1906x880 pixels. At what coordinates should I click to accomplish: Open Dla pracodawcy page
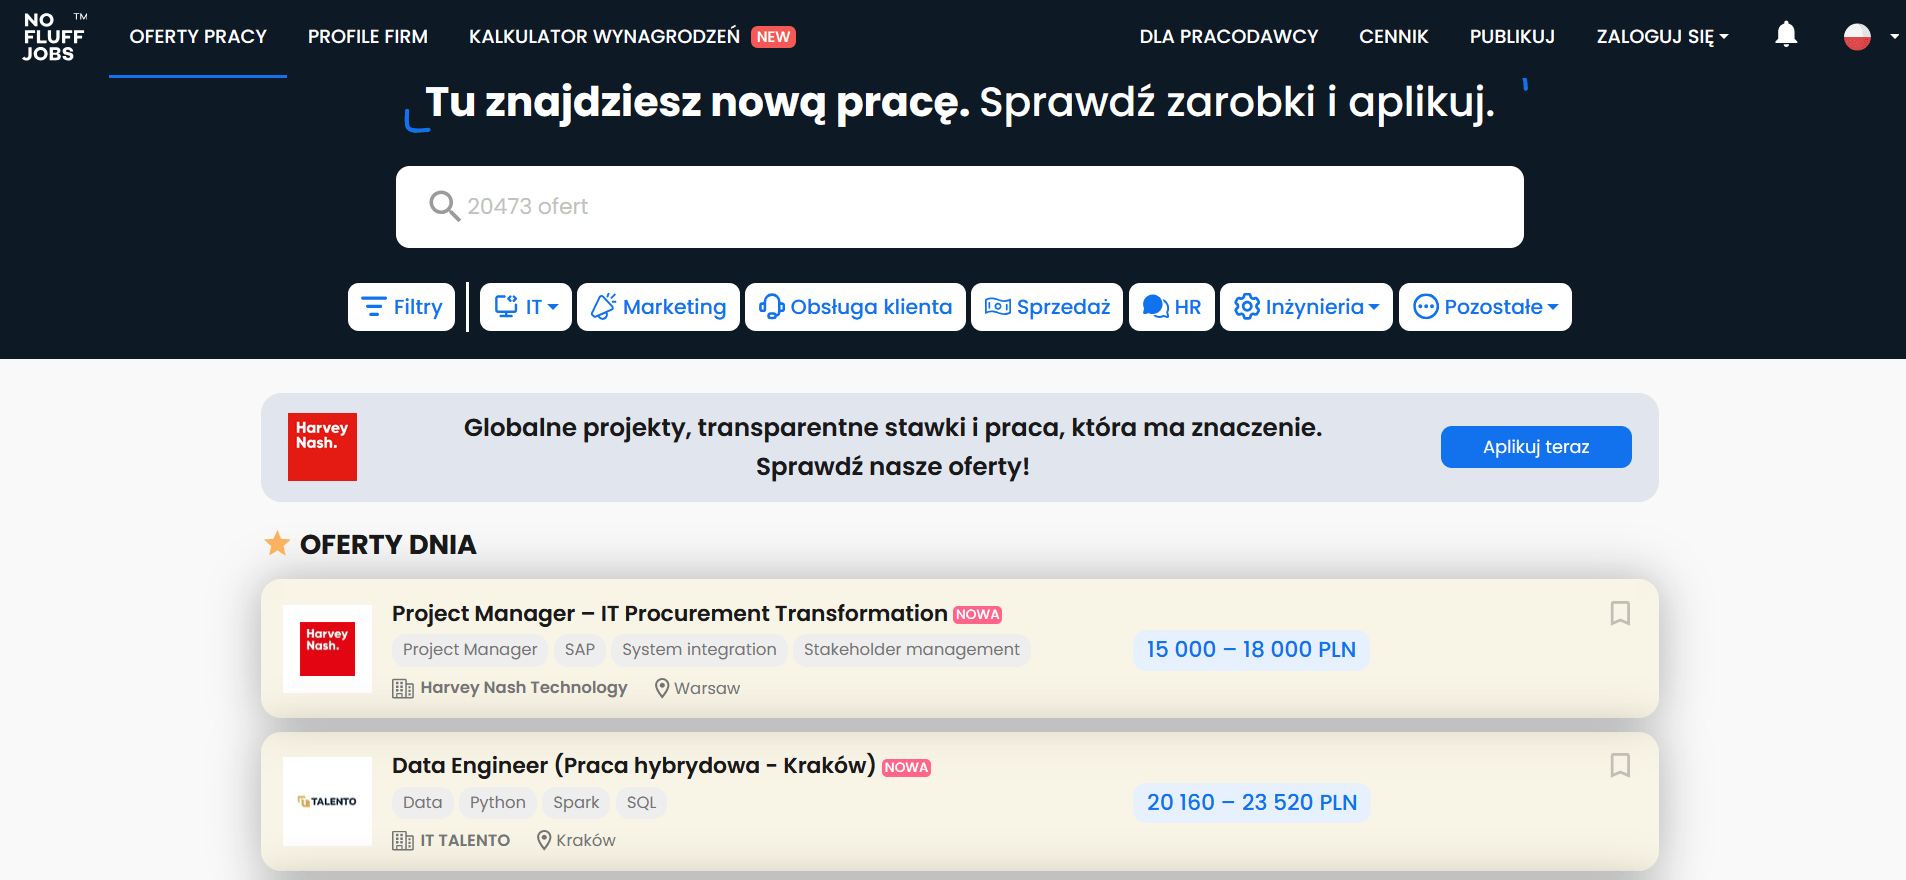click(1229, 37)
